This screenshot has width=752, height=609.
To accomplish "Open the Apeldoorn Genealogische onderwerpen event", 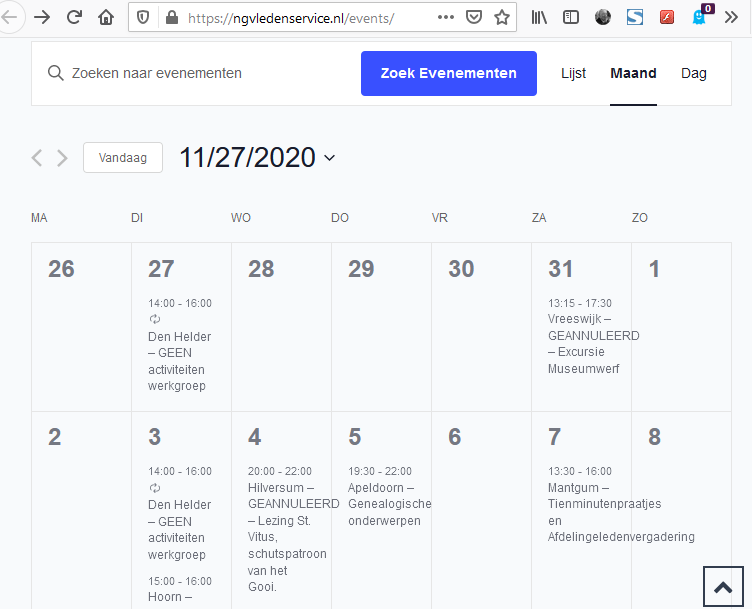I will [x=389, y=504].
